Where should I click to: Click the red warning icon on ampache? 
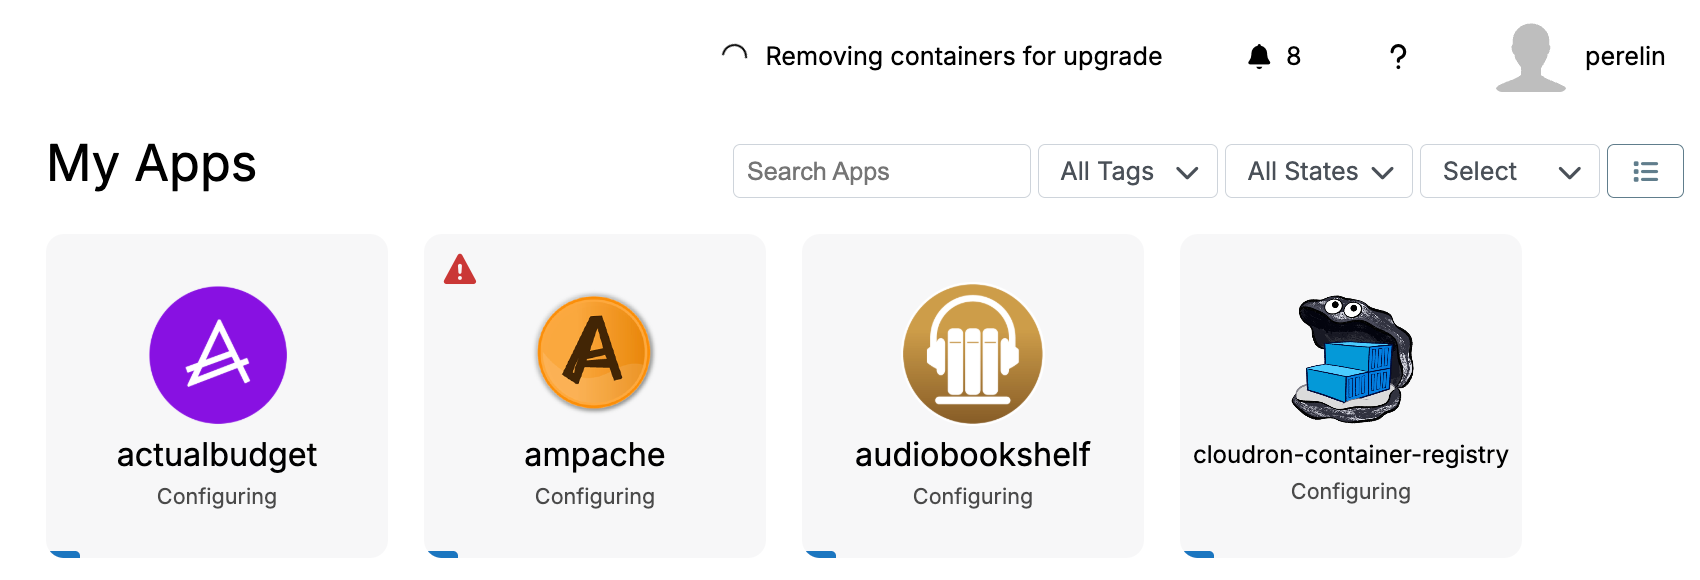click(460, 270)
